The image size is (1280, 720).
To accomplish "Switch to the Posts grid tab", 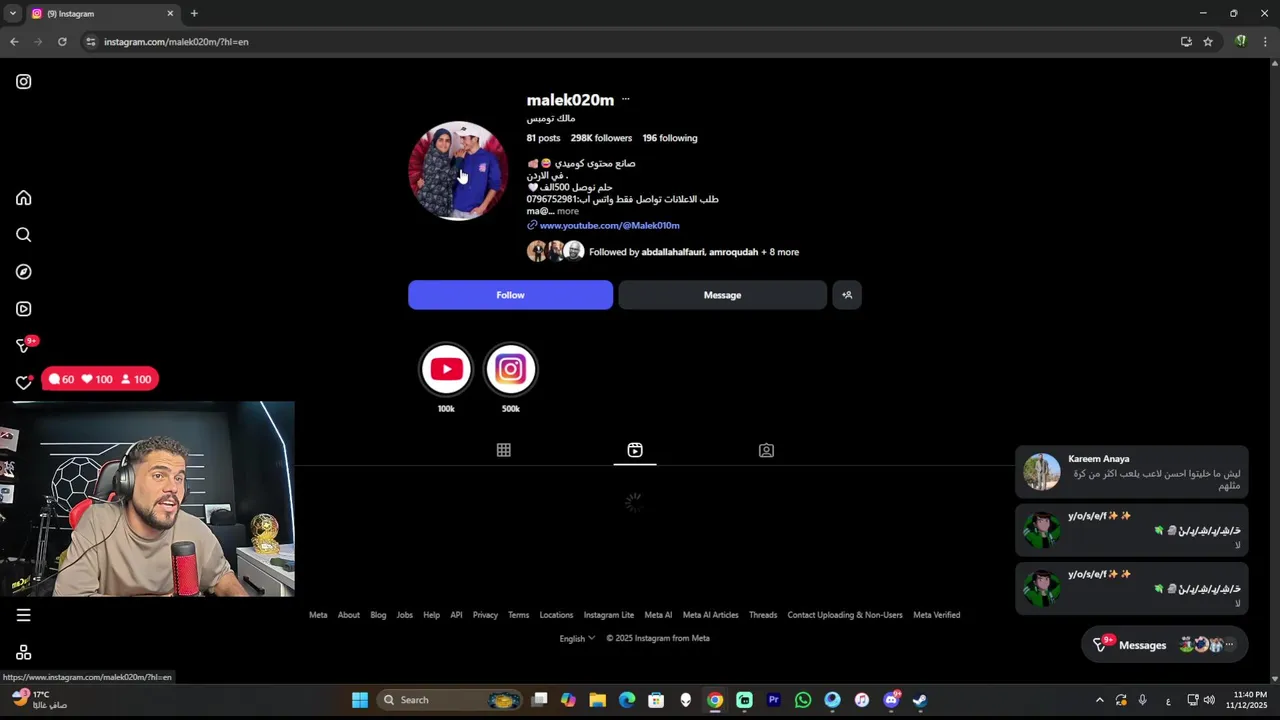I will pyautogui.click(x=504, y=450).
